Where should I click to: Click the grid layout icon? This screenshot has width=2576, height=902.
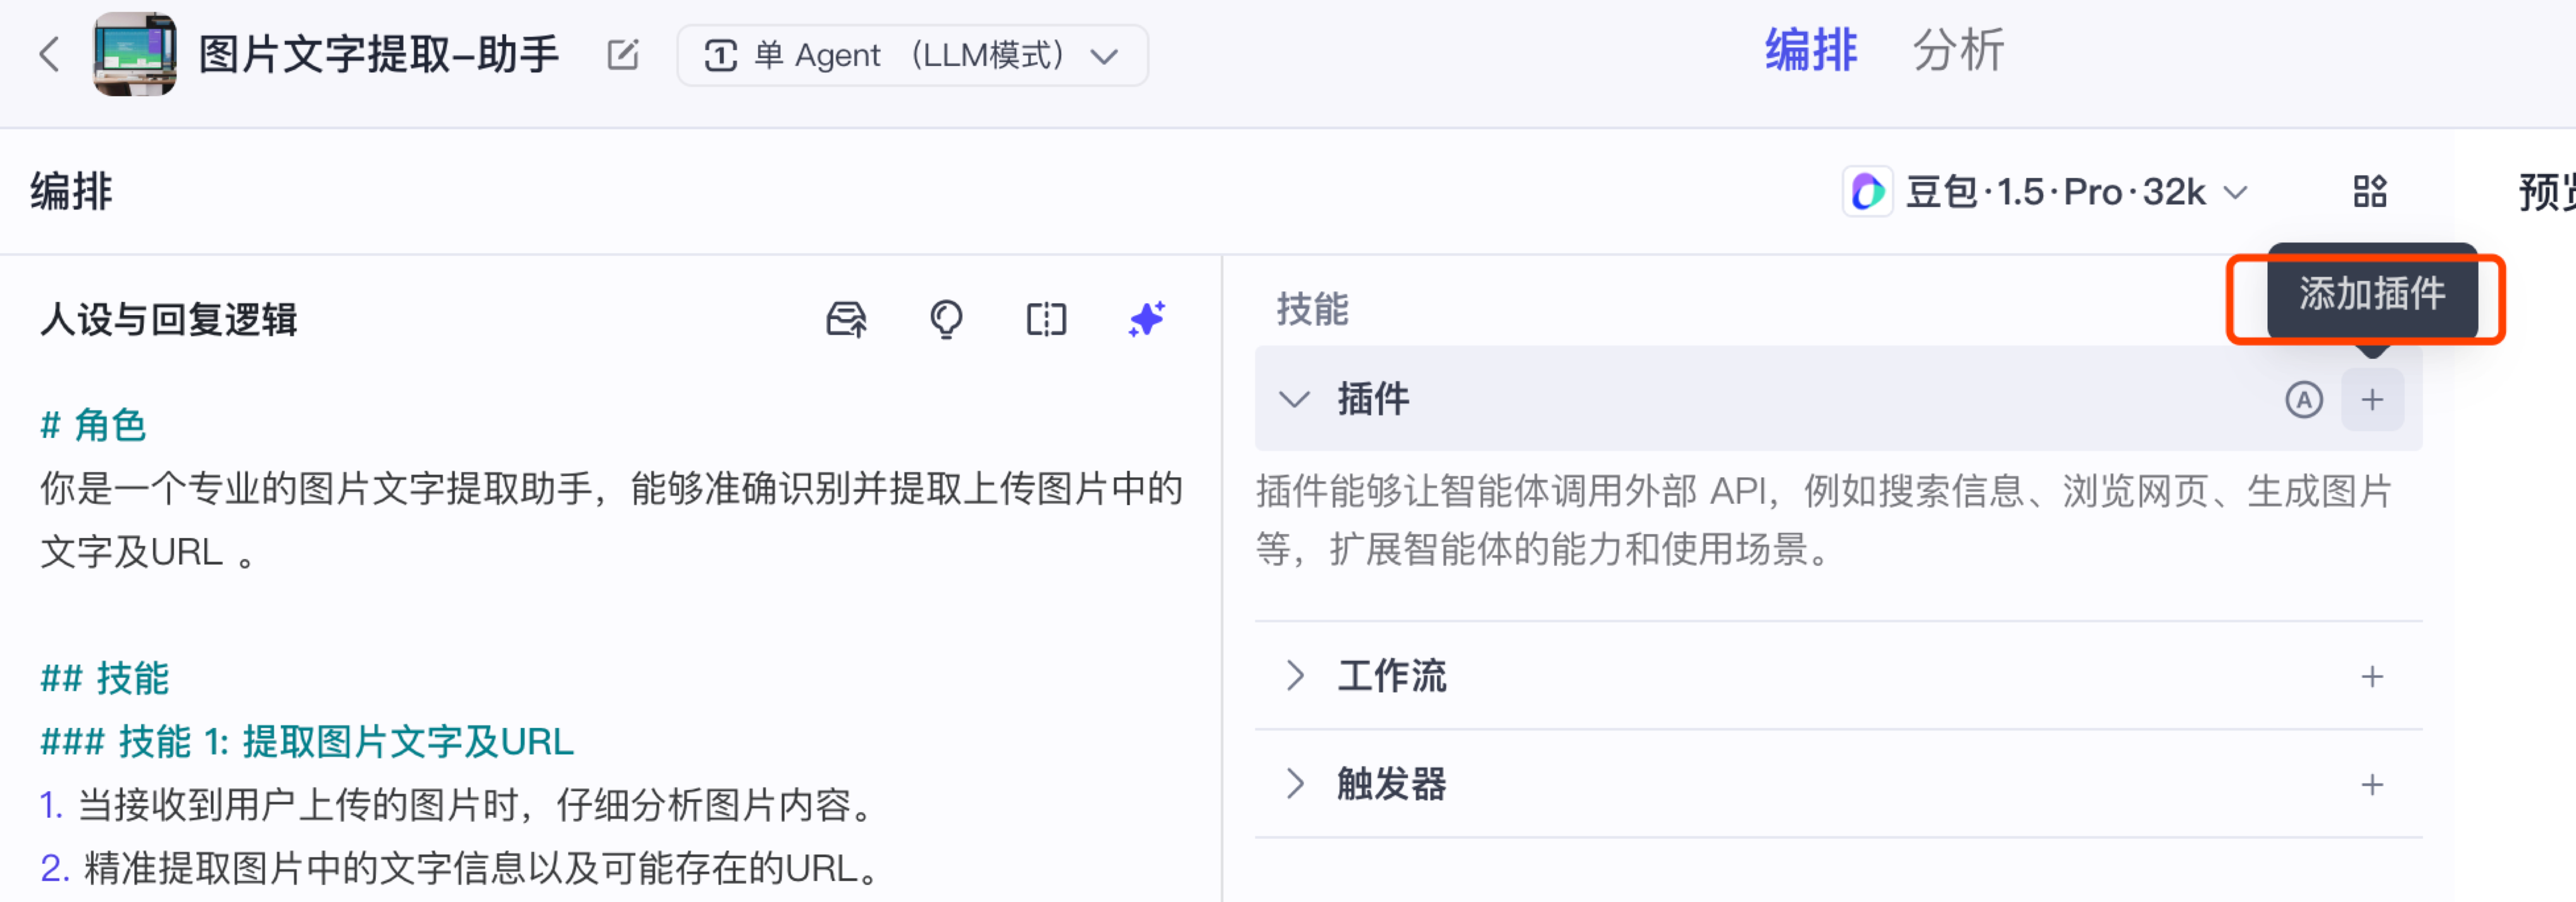(x=2369, y=192)
